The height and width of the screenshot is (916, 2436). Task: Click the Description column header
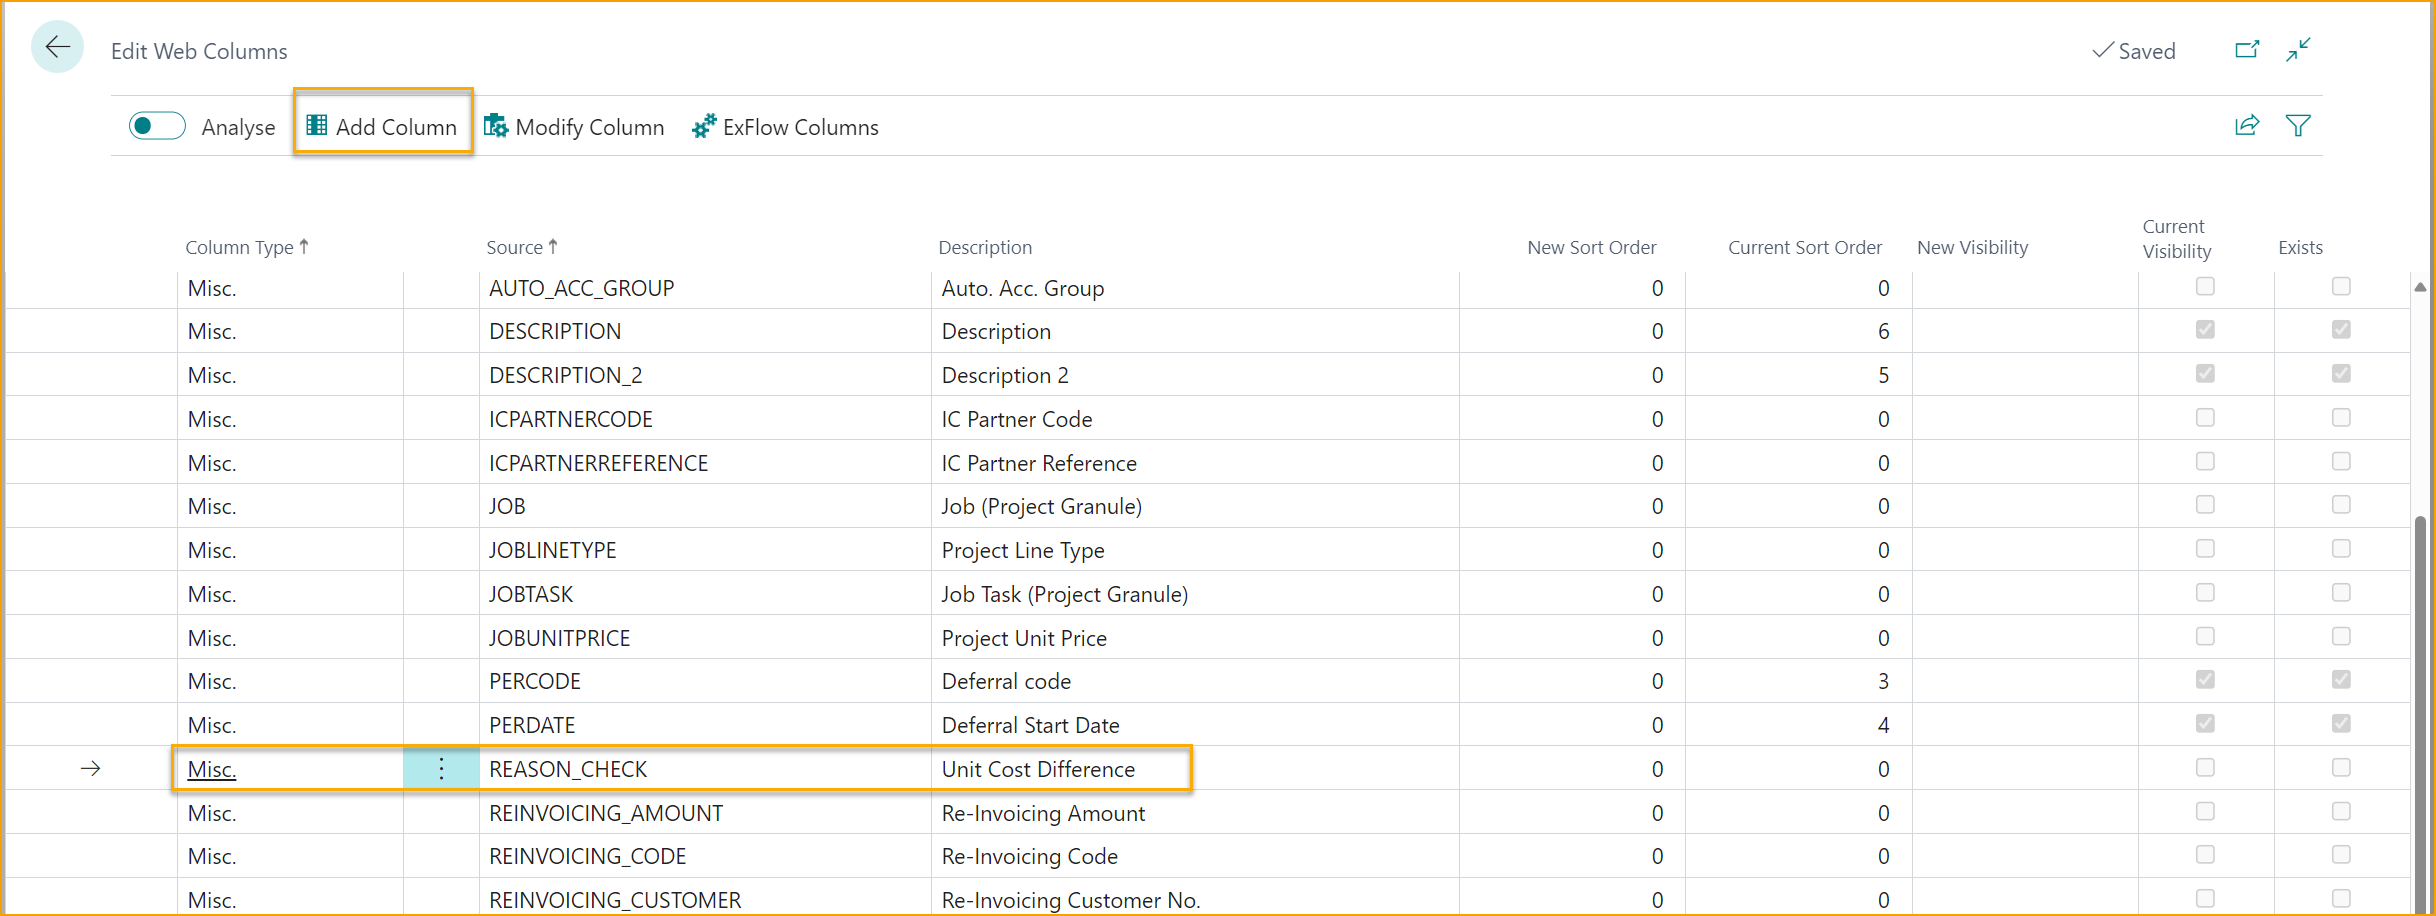point(984,248)
